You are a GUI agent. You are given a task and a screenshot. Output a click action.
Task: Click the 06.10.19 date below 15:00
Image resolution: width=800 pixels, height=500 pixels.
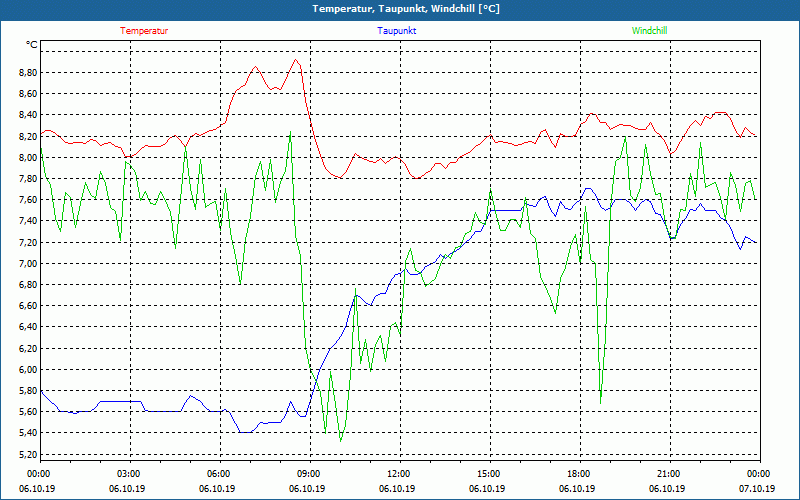487,488
